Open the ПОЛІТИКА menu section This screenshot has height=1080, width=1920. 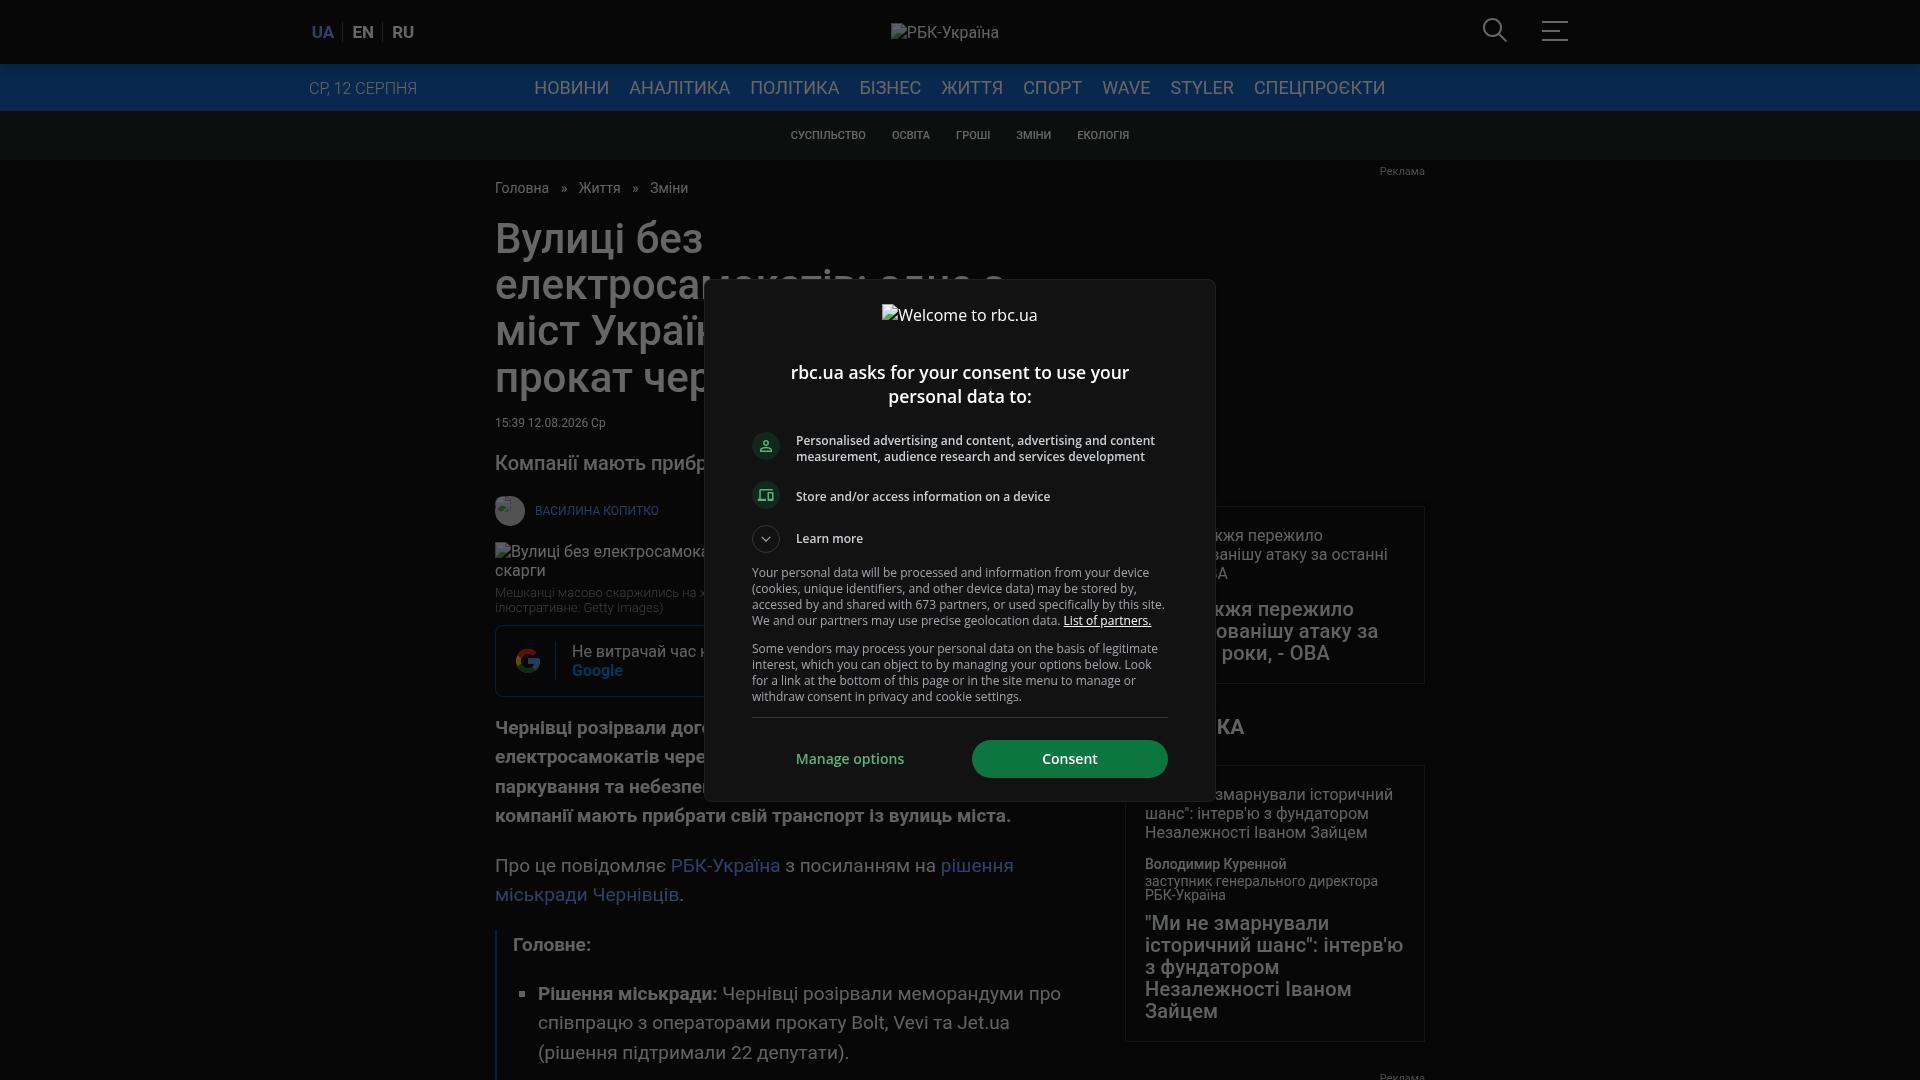(794, 88)
